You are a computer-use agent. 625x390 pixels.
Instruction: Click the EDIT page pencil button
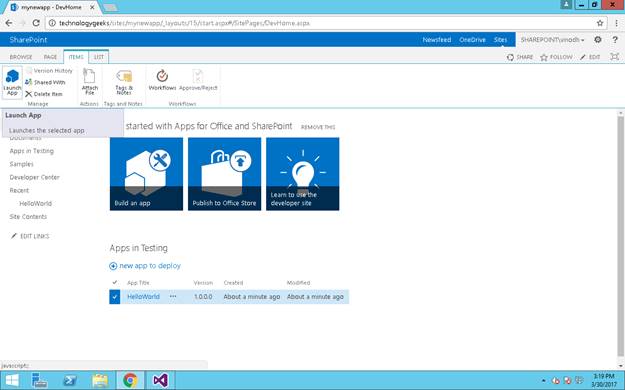point(590,57)
